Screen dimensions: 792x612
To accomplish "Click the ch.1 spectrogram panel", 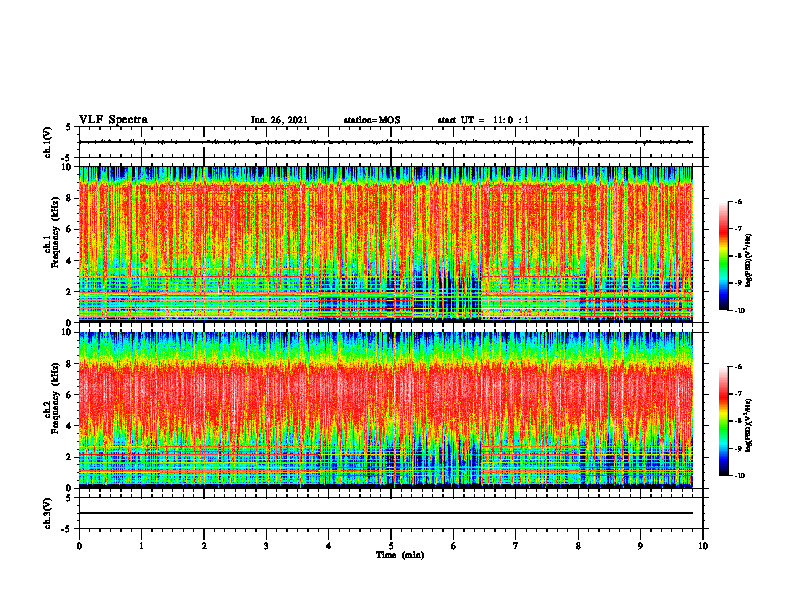I will (385, 244).
